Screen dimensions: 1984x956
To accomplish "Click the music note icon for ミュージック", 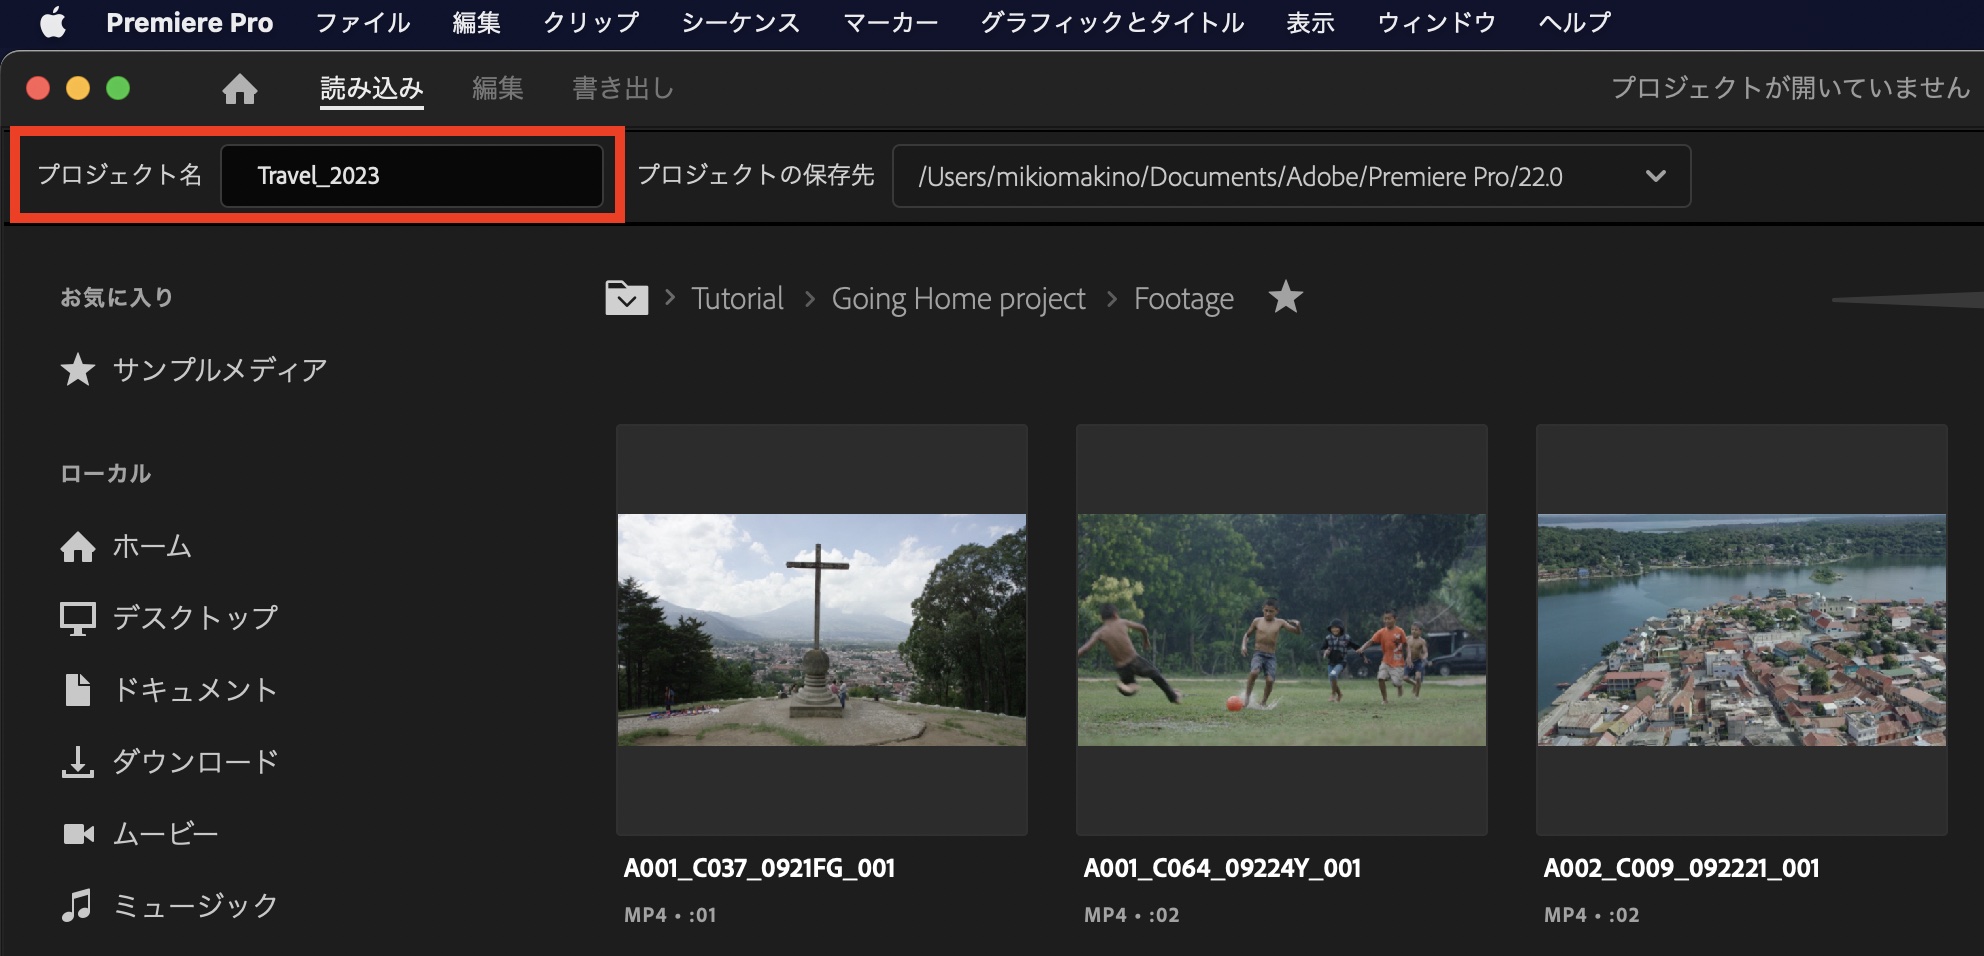I will tap(78, 905).
